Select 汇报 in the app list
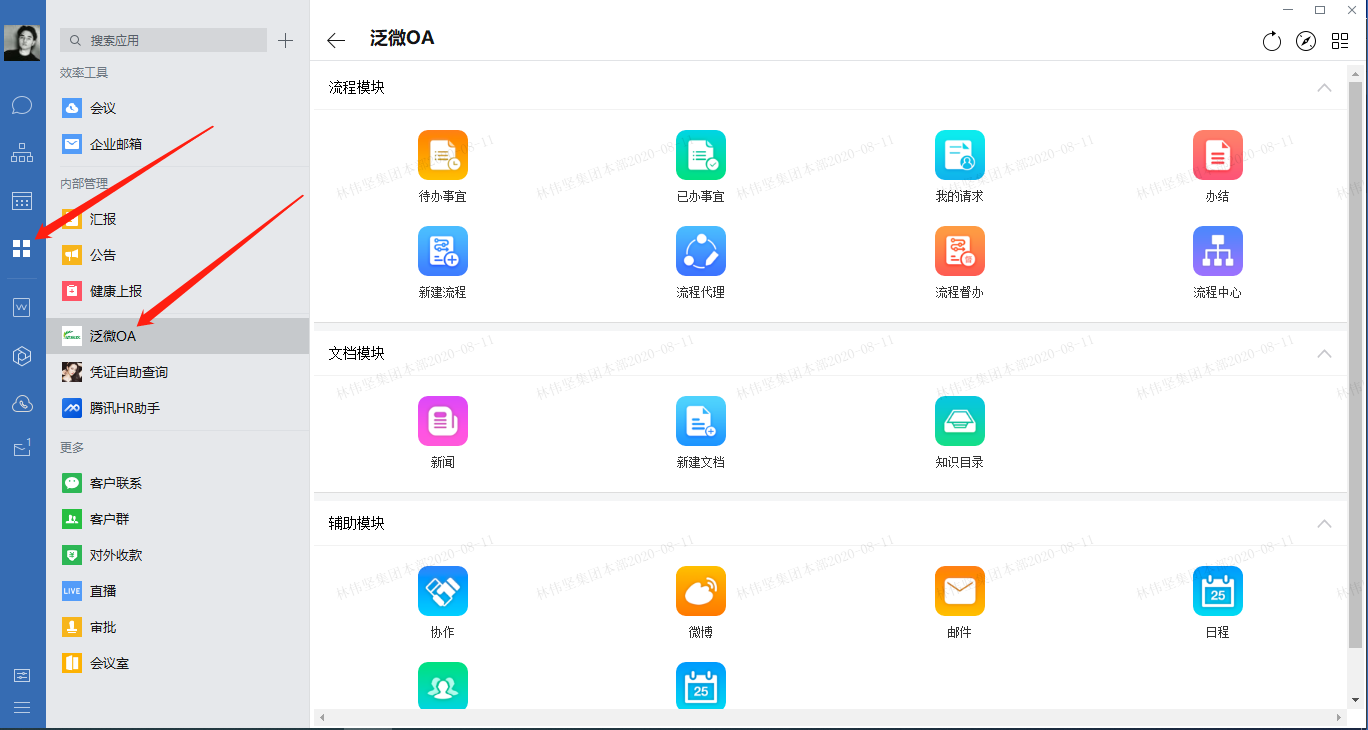Viewport: 1368px width, 730px height. pyautogui.click(x=178, y=219)
